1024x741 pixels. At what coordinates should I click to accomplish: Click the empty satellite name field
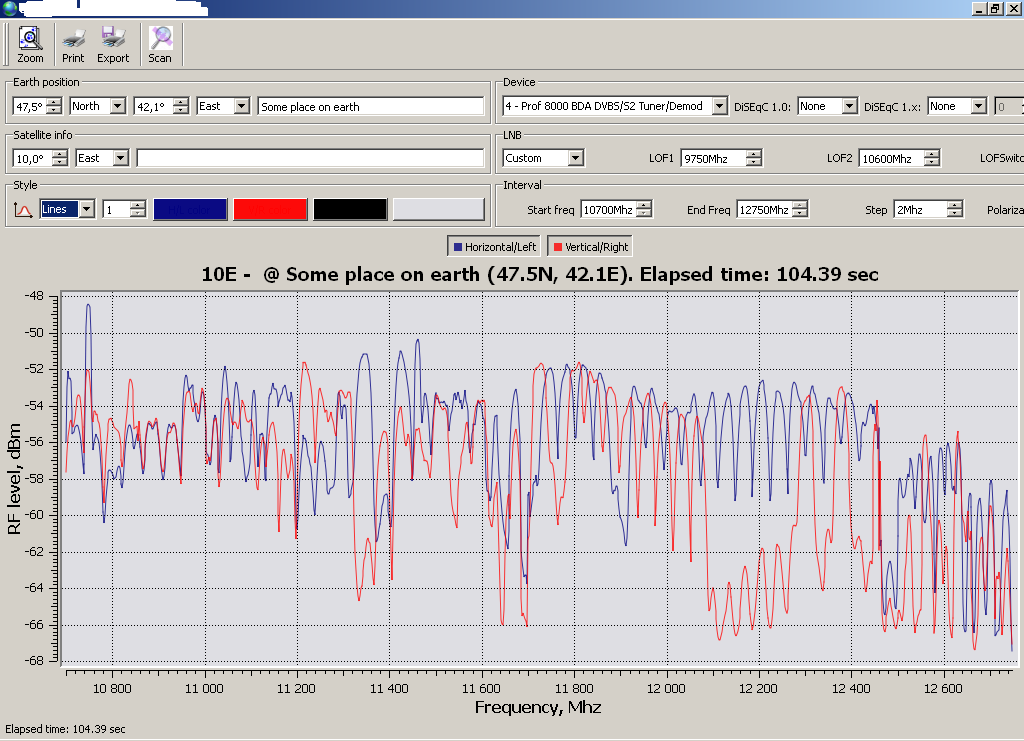[x=310, y=158]
